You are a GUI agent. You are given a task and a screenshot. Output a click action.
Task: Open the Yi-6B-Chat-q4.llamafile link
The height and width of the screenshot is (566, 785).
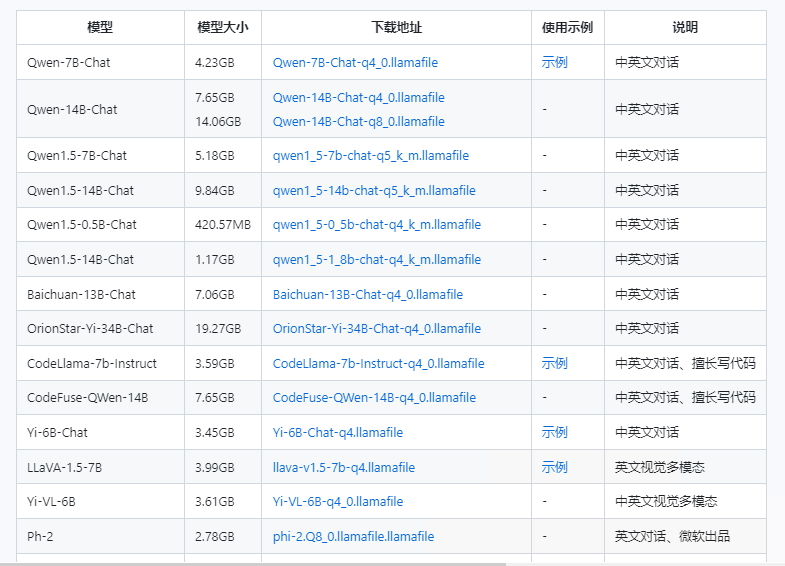click(337, 433)
